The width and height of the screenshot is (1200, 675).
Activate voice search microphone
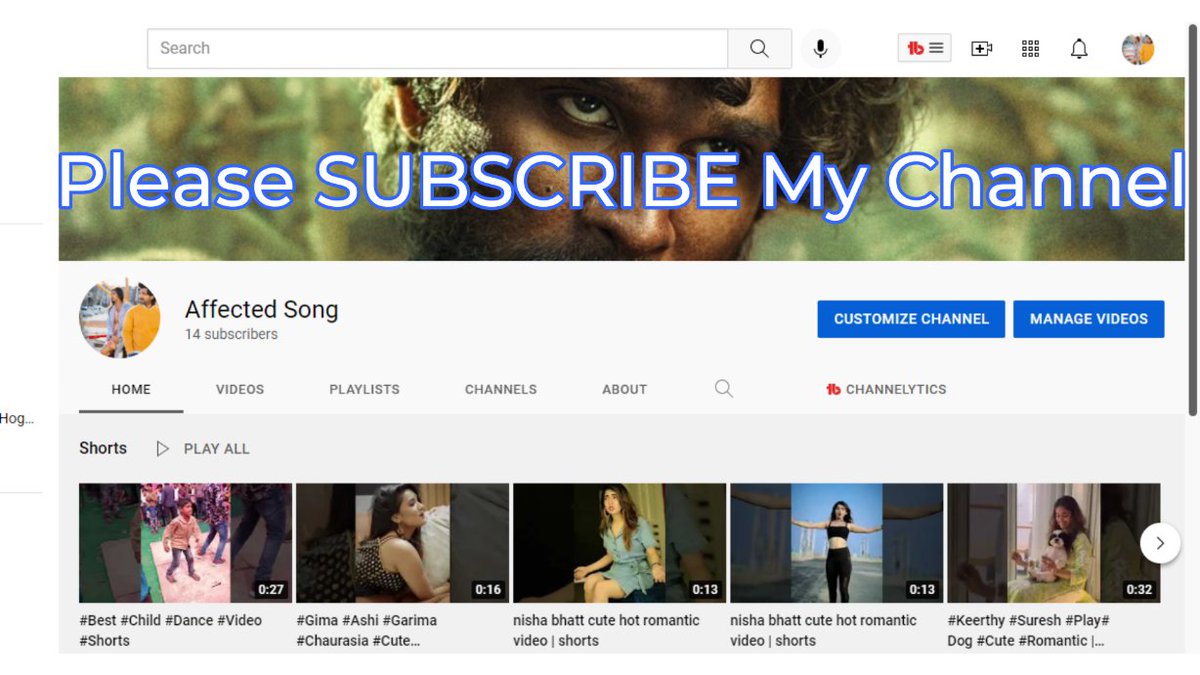click(x=820, y=48)
